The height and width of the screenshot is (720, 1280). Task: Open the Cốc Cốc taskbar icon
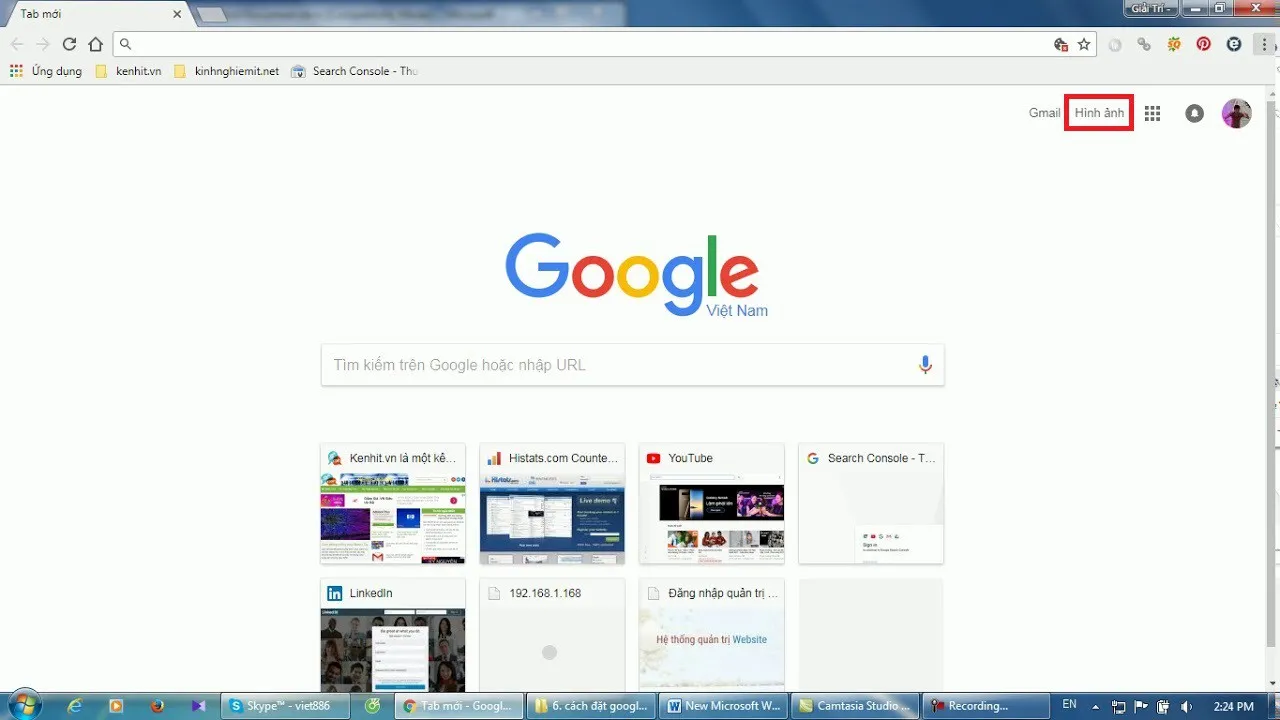coord(372,706)
